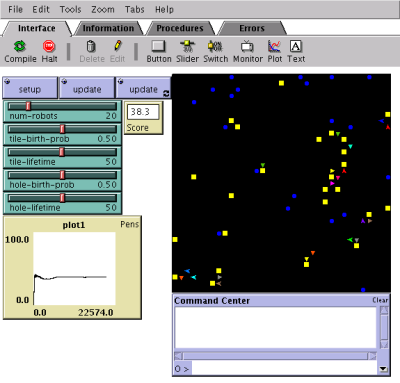The image size is (400, 383).
Task: Click the setup button
Action: coord(30,88)
